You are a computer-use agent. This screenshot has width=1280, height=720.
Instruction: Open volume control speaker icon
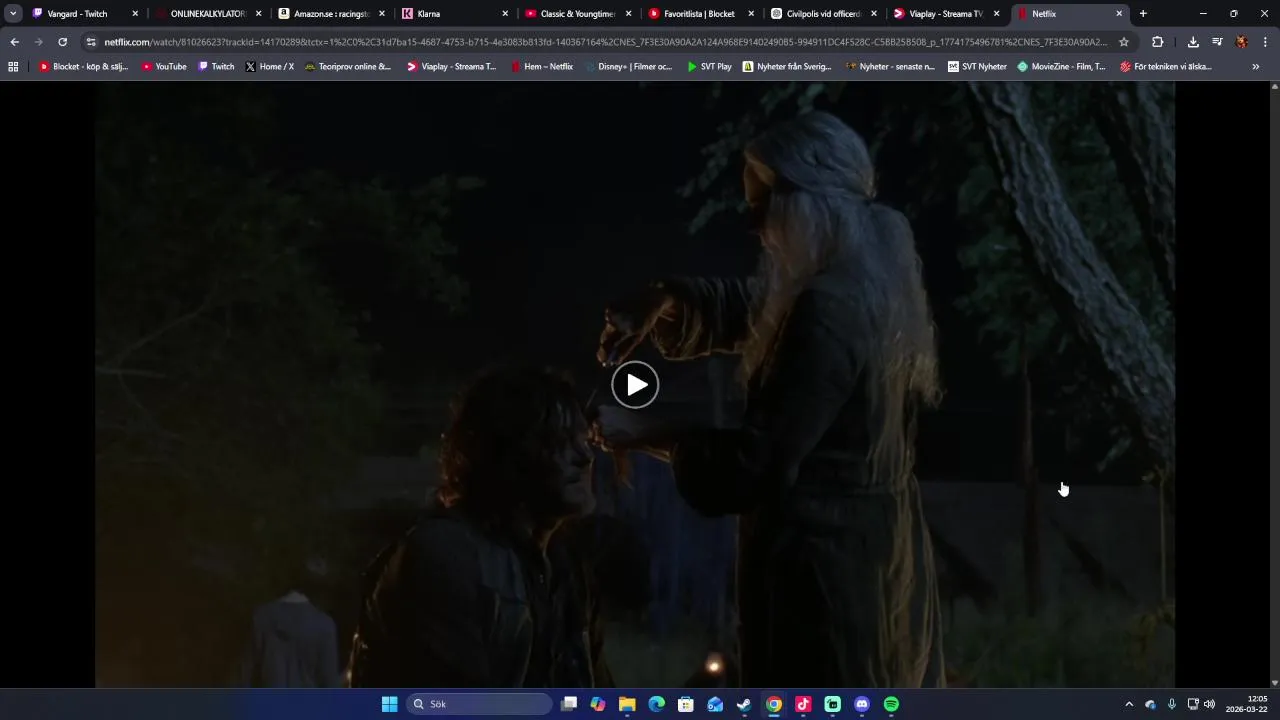coord(1210,704)
